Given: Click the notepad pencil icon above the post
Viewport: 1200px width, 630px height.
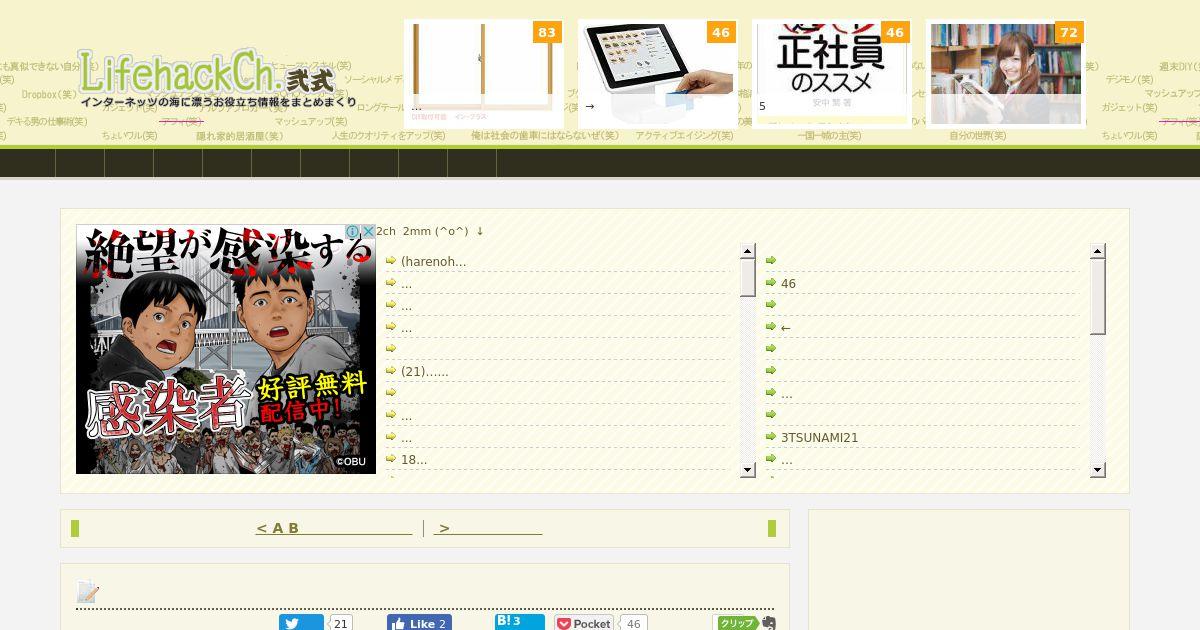Looking at the screenshot, I should (x=88, y=592).
